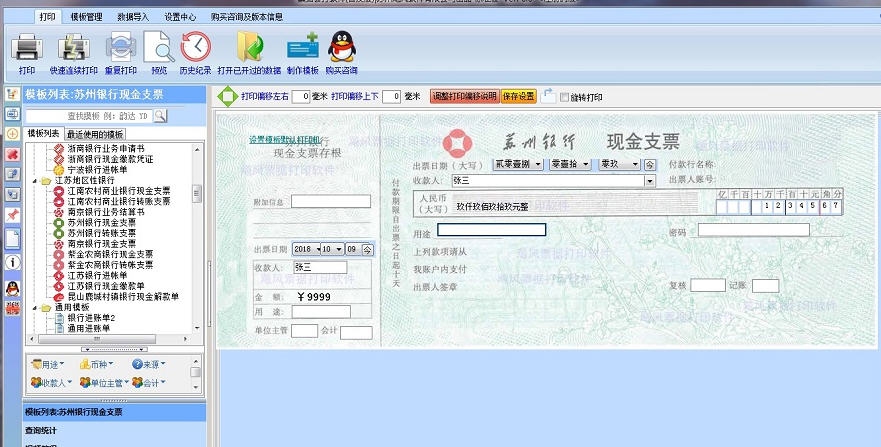Open the 设置中心 ribbon tab
Viewport: 881px width, 447px height.
coord(180,17)
